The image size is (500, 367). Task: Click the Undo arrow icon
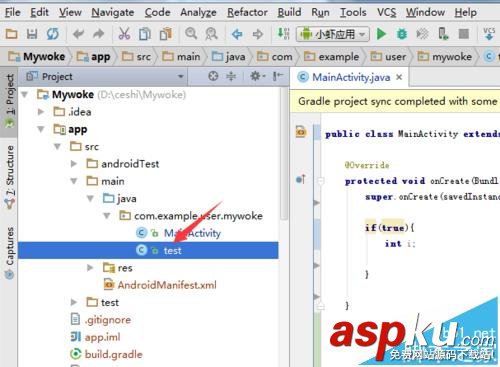pyautogui.click(x=79, y=34)
